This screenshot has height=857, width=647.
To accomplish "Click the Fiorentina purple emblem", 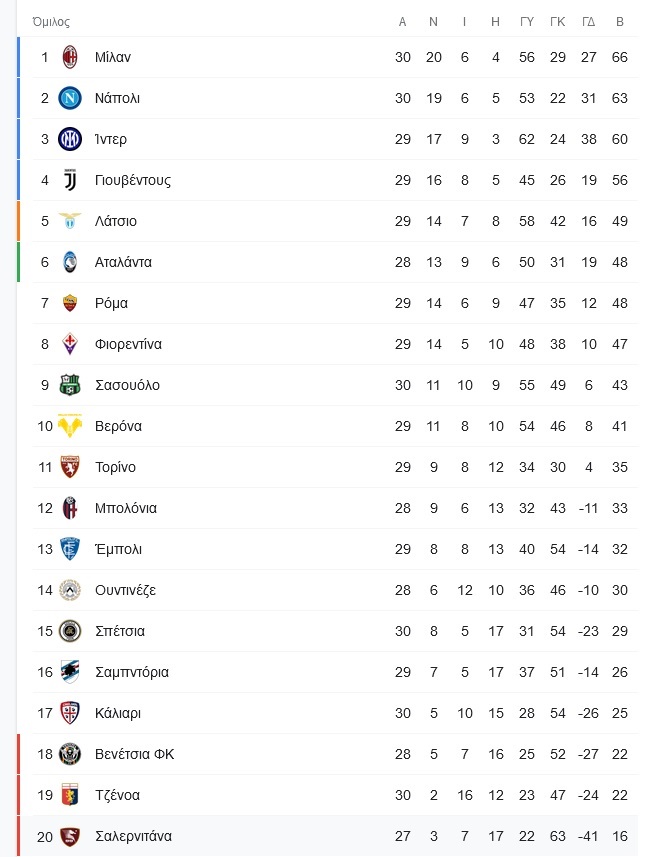I will click(70, 344).
